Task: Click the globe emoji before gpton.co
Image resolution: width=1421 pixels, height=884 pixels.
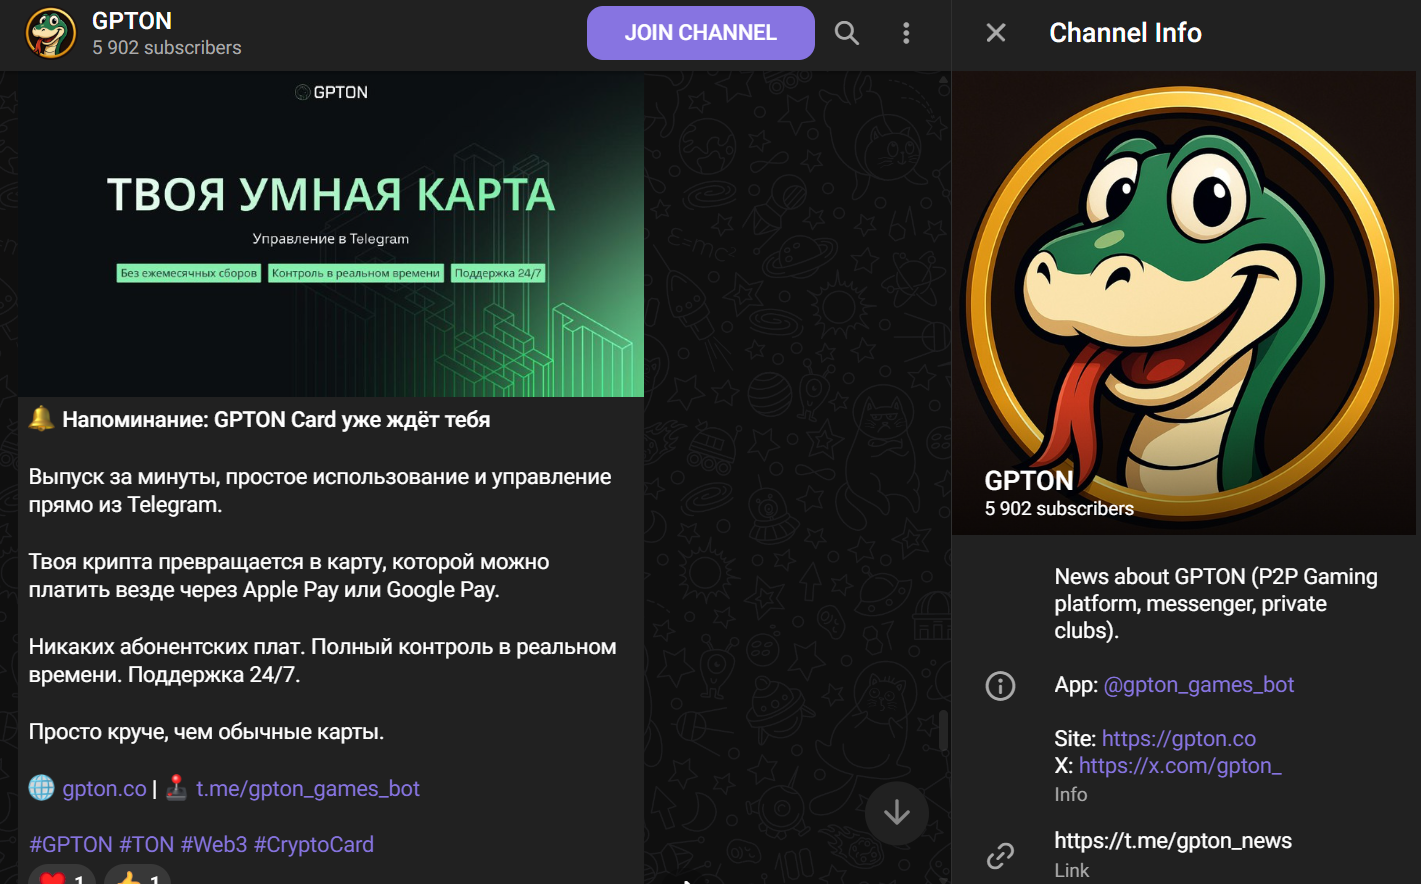Action: (42, 788)
